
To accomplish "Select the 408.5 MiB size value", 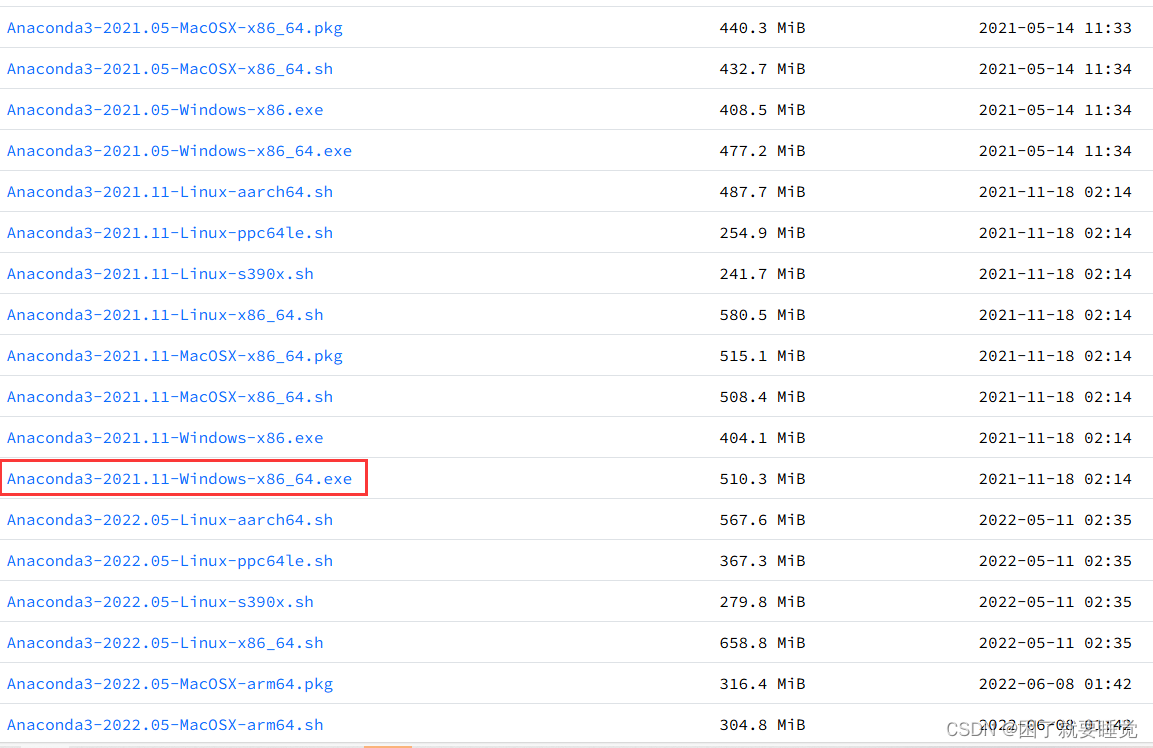I will 763,110.
